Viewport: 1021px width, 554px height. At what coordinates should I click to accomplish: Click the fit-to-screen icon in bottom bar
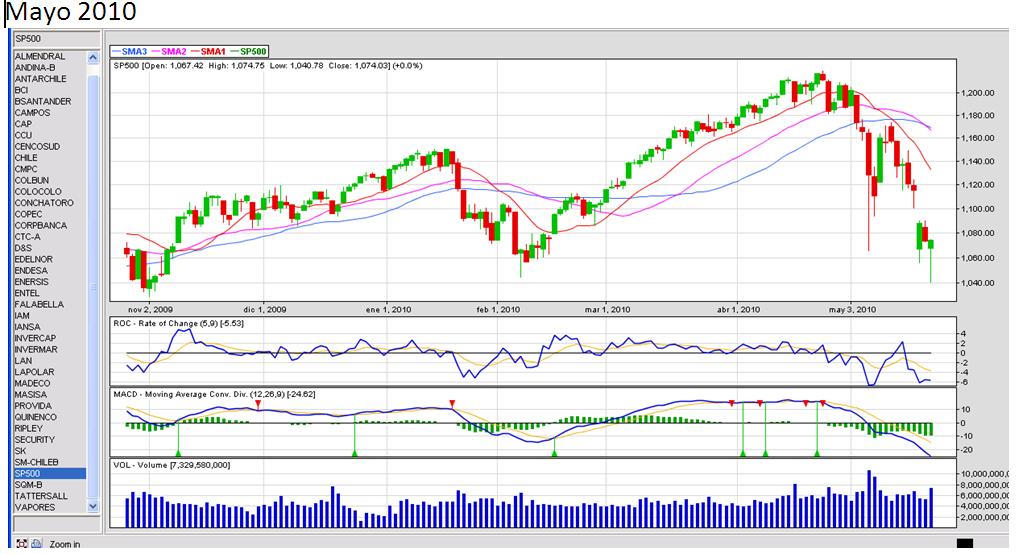[x=22, y=544]
